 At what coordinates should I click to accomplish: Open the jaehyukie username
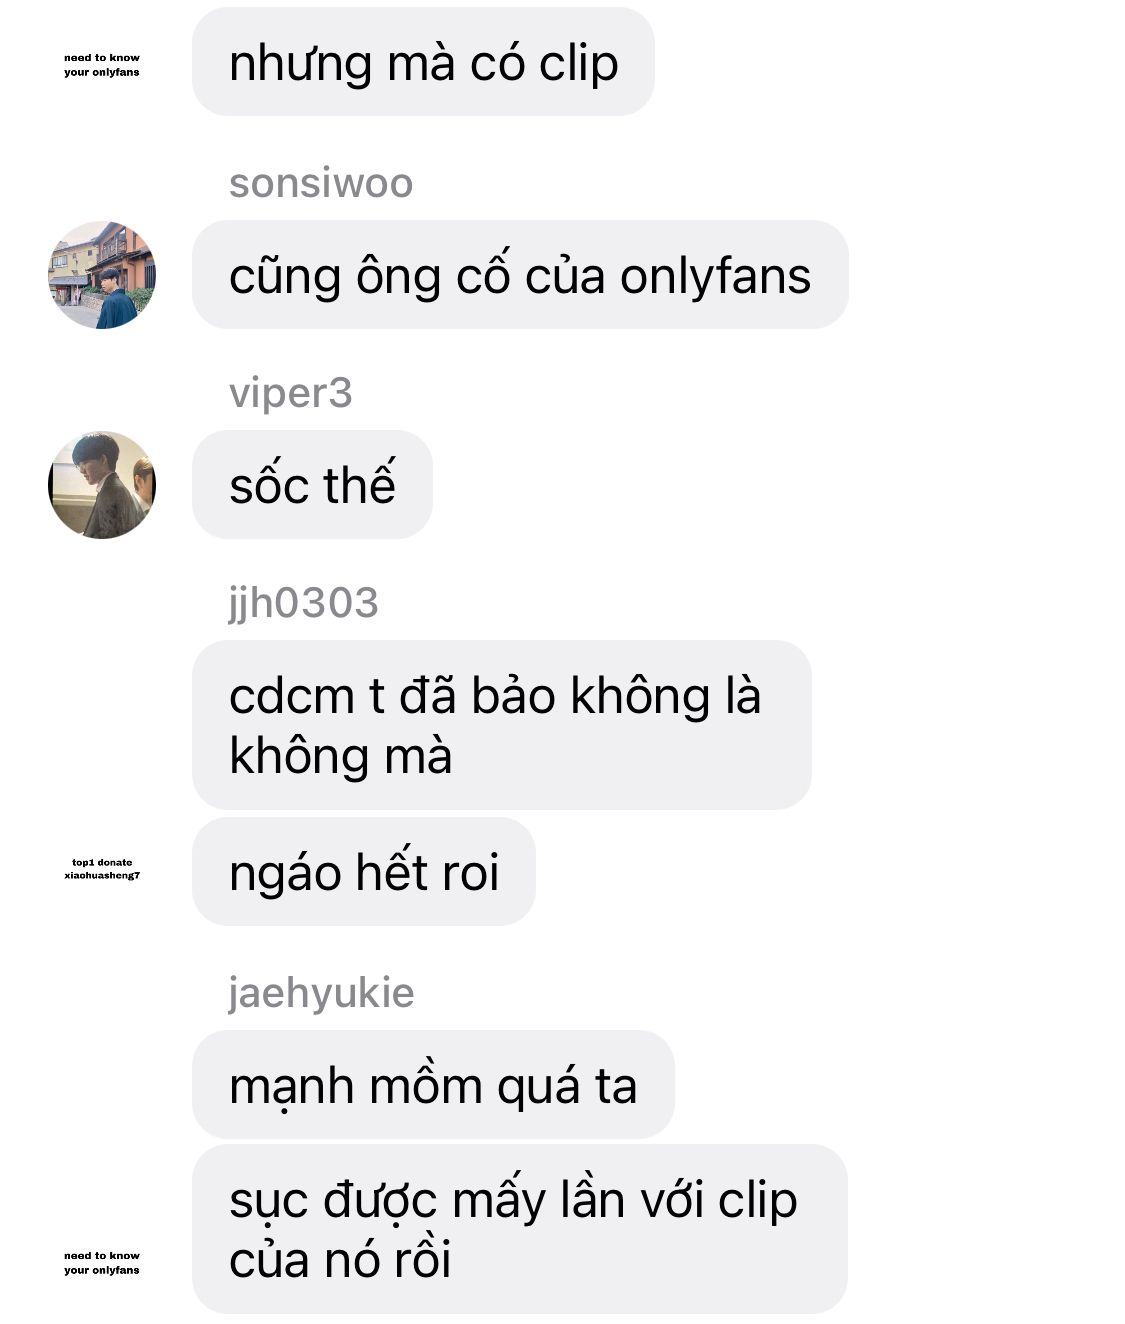point(321,993)
